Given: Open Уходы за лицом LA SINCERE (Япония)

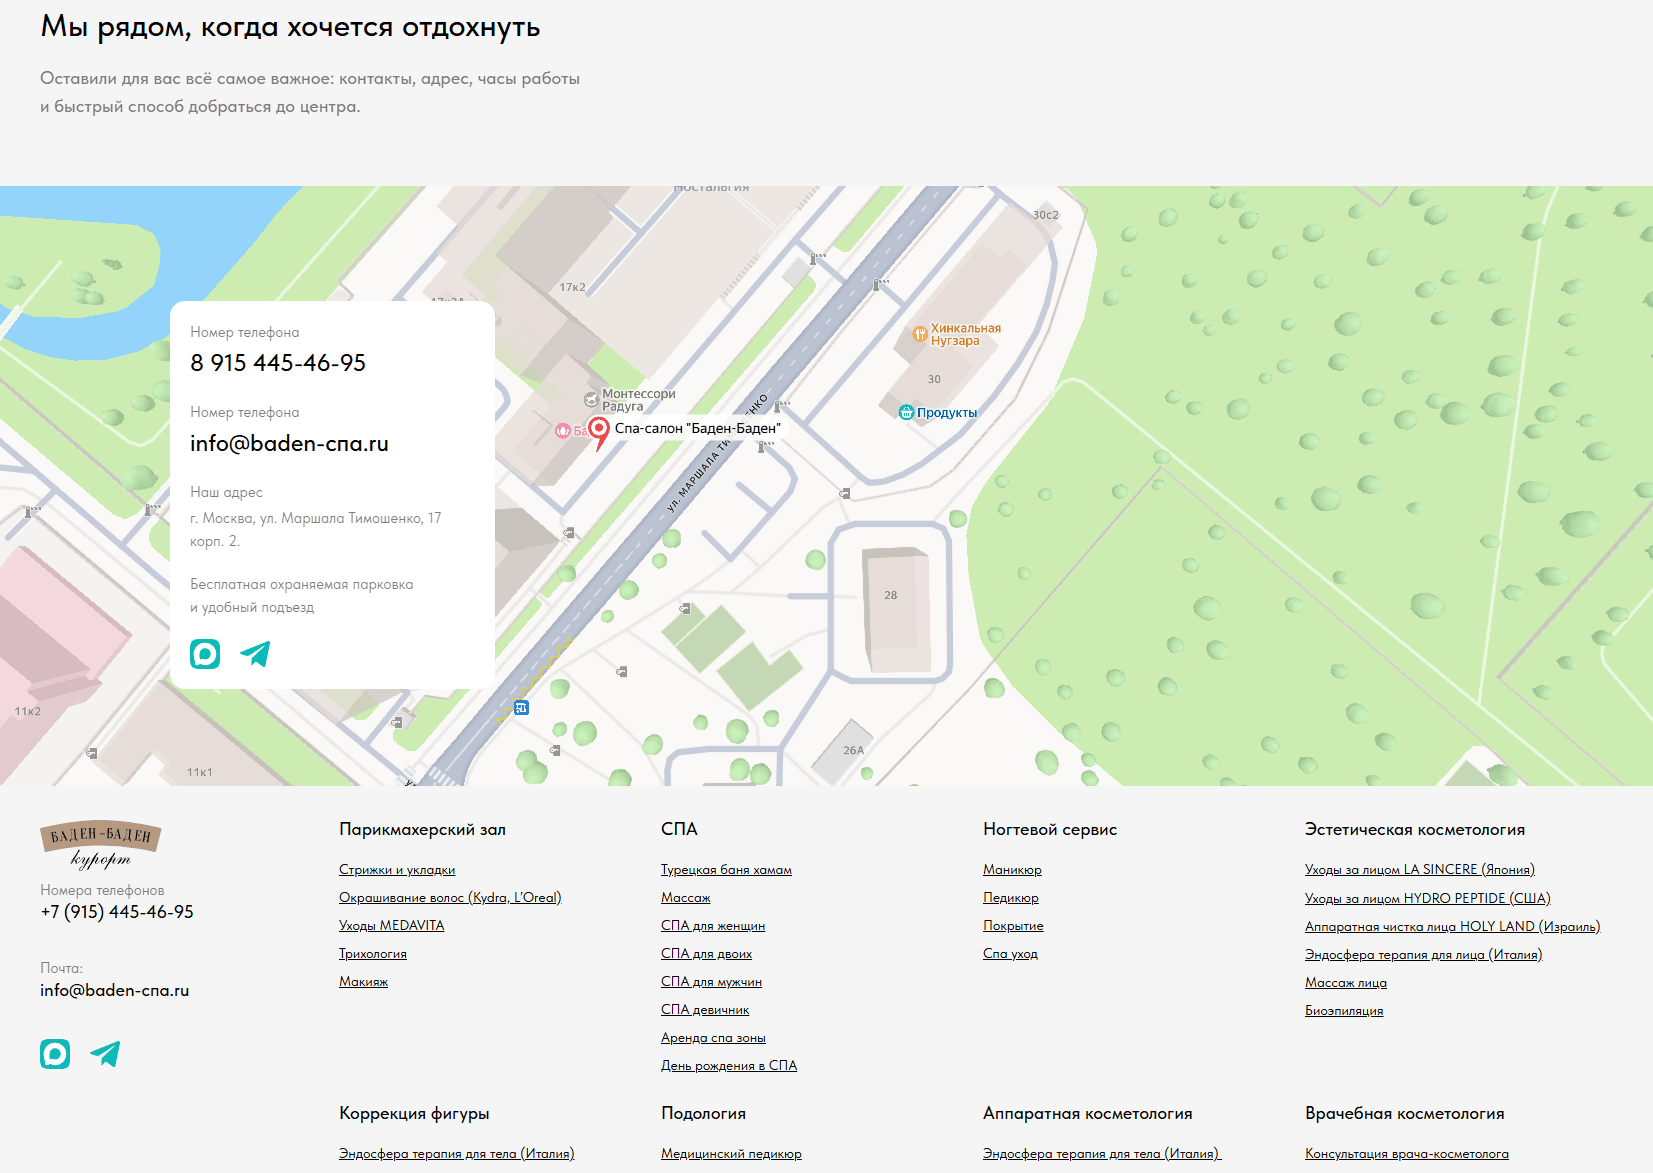Looking at the screenshot, I should click(x=1420, y=870).
